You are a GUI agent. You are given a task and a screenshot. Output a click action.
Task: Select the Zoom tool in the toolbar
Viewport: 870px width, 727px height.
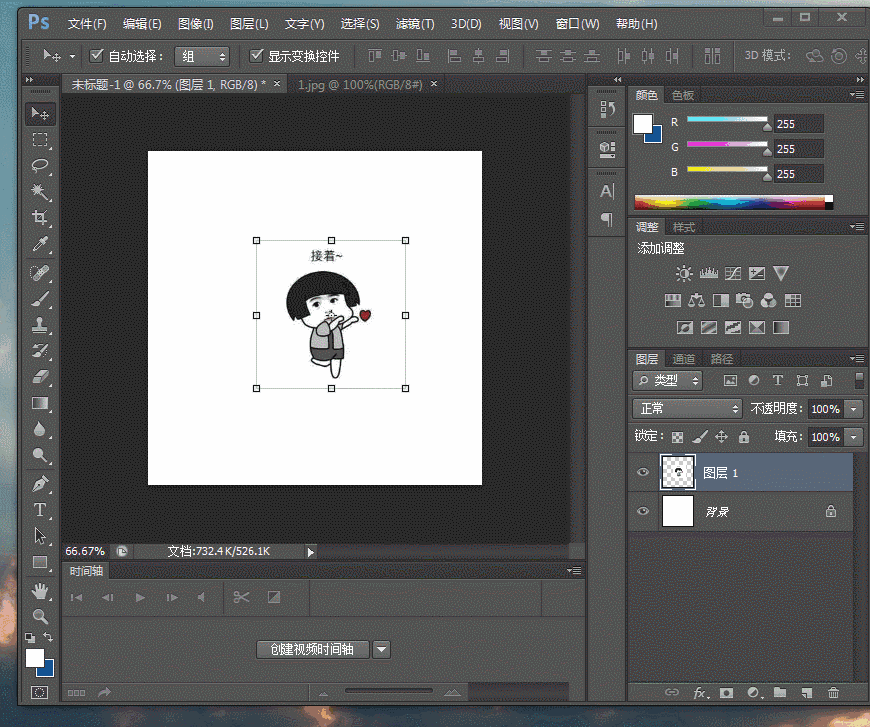pos(40,617)
